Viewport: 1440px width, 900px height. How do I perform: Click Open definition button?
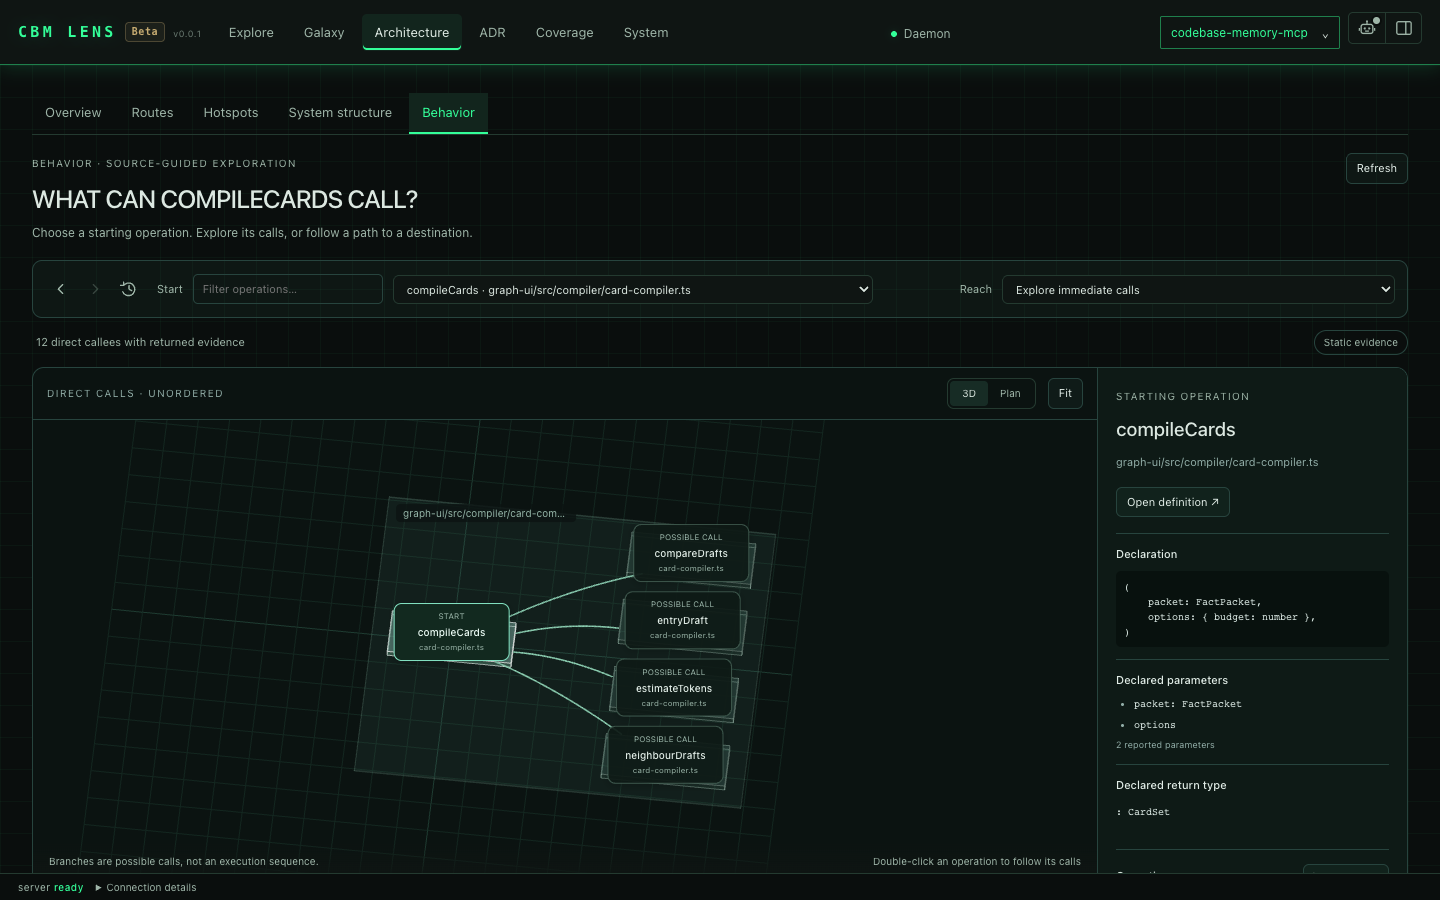1172,502
